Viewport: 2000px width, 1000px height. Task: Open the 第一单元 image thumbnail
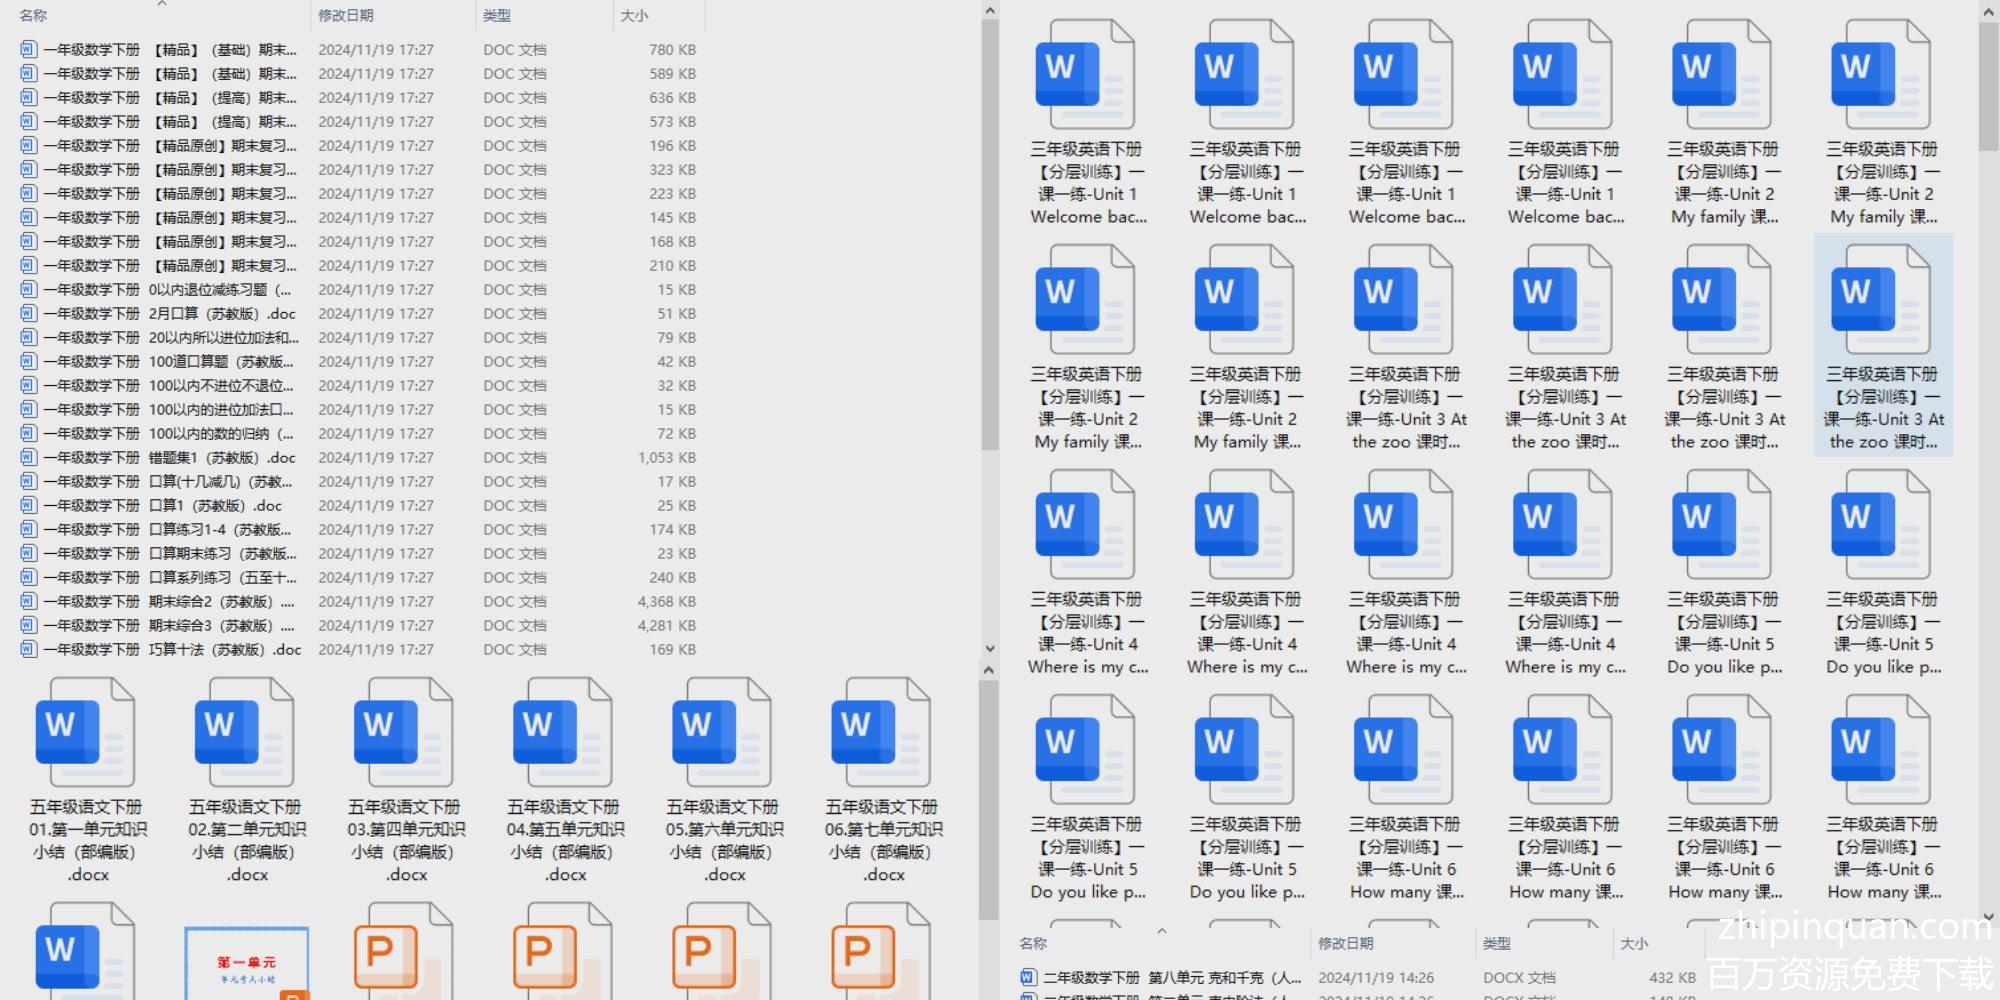(x=246, y=962)
